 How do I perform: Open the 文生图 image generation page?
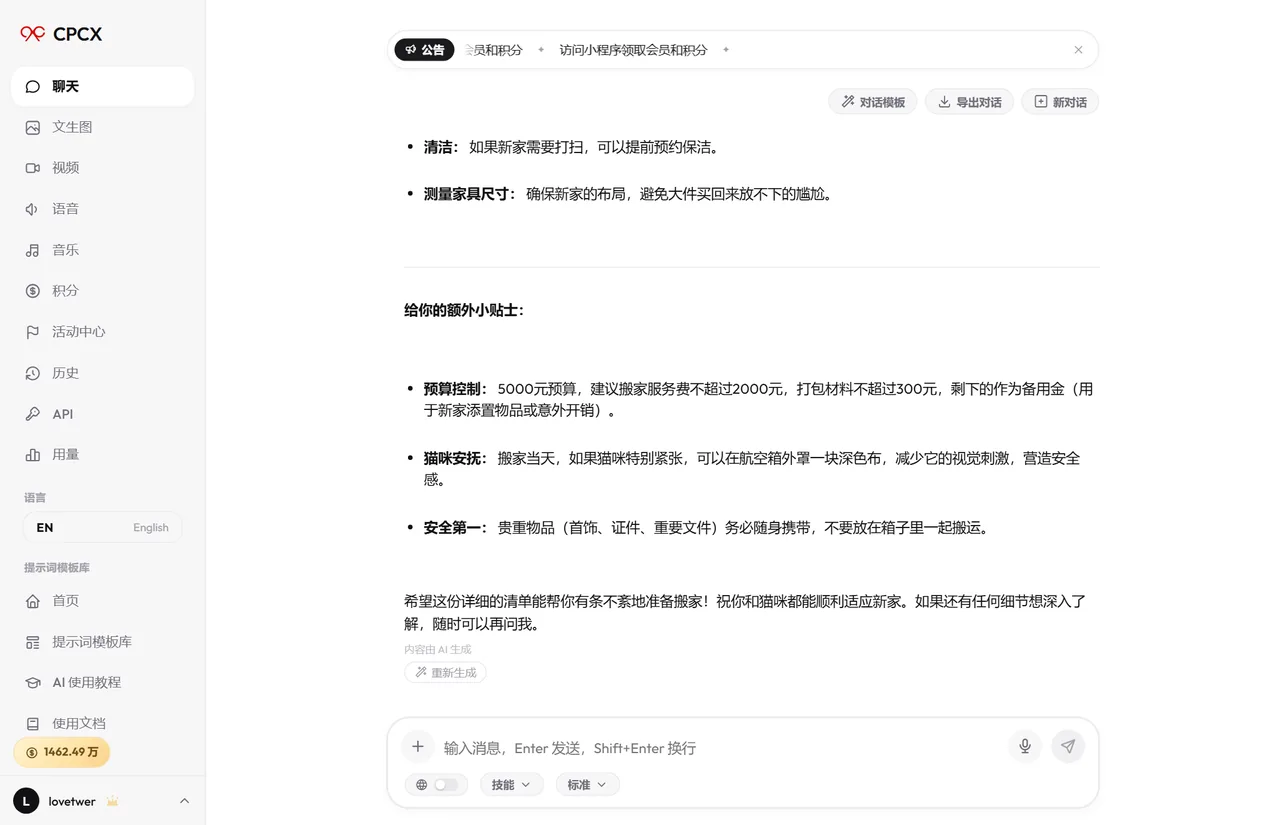click(102, 127)
